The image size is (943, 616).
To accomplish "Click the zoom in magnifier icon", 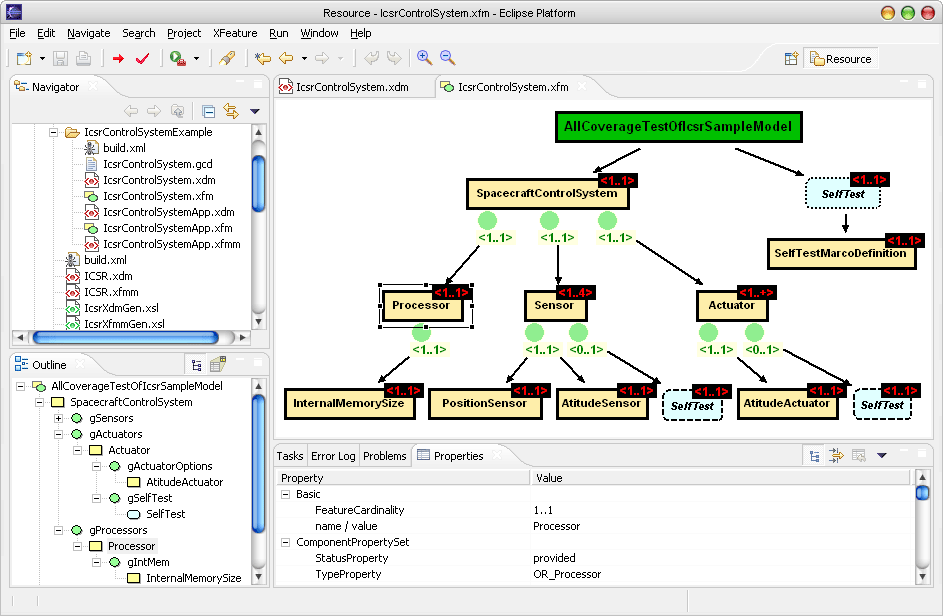I will tap(424, 58).
